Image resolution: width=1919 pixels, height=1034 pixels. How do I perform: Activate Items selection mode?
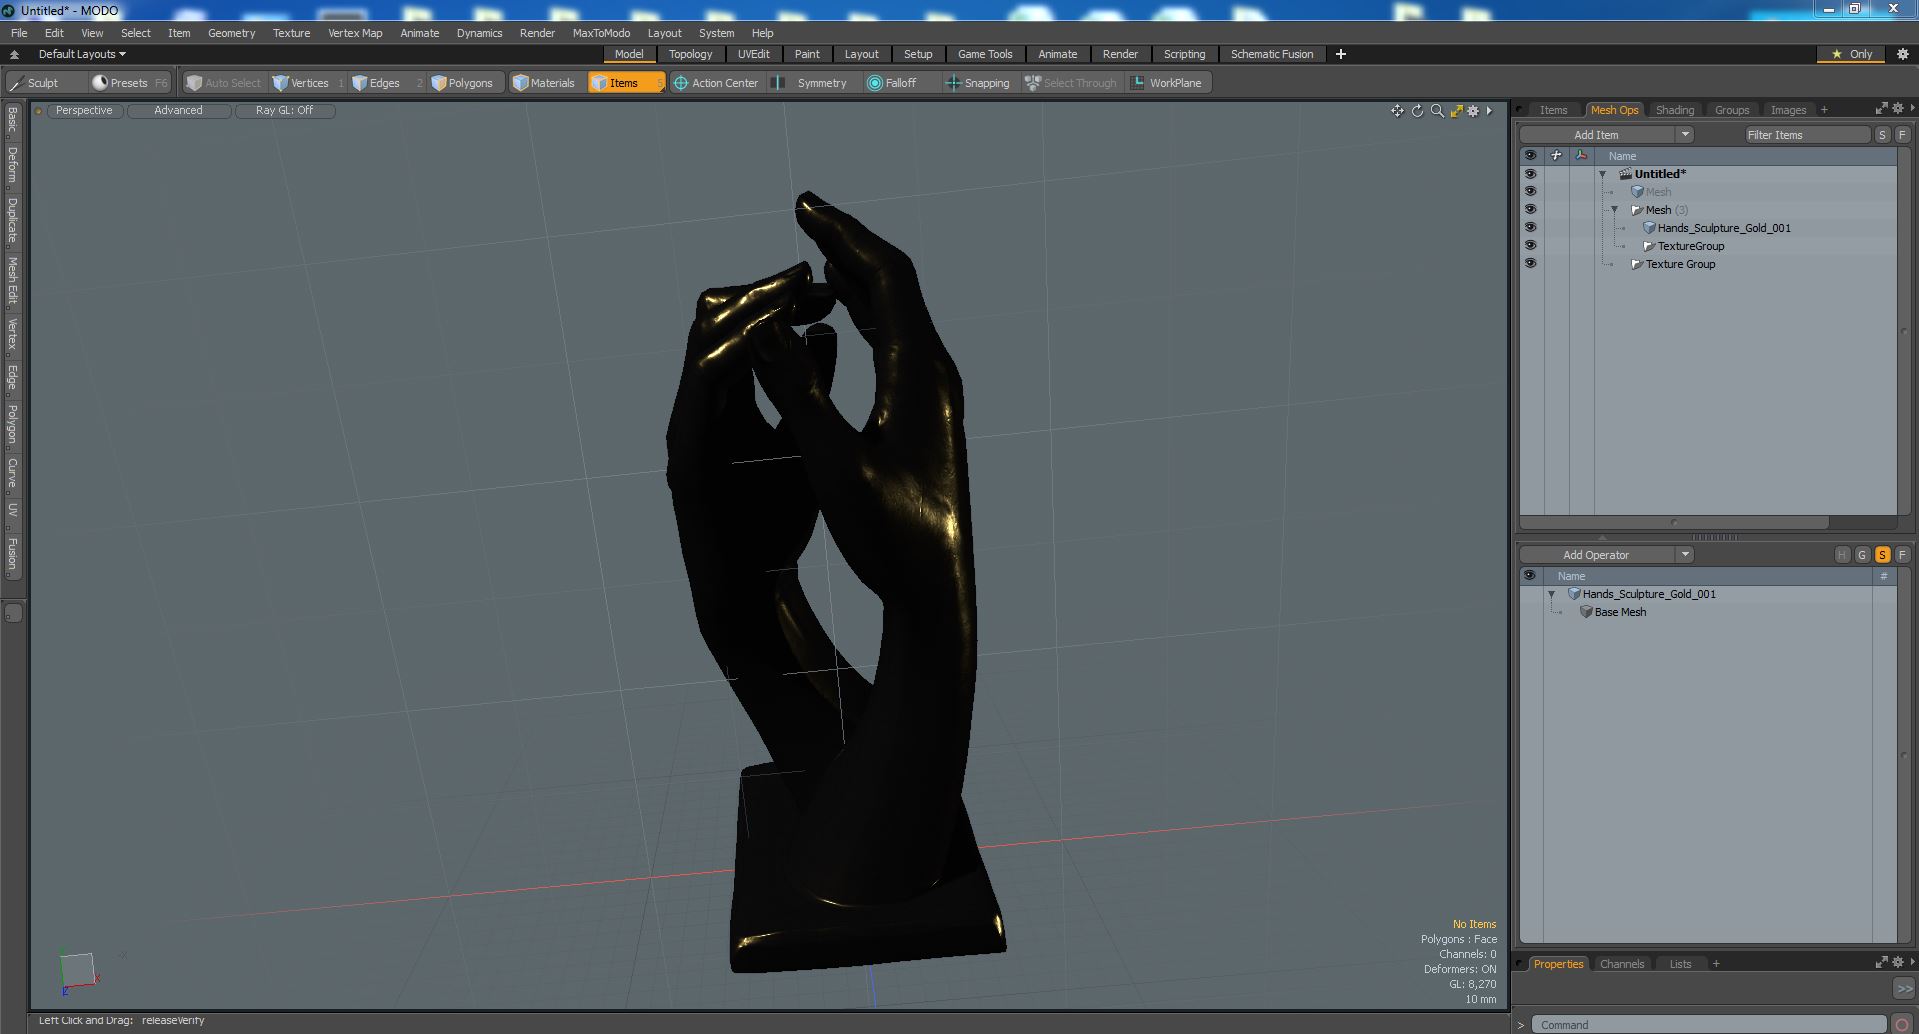[626, 83]
